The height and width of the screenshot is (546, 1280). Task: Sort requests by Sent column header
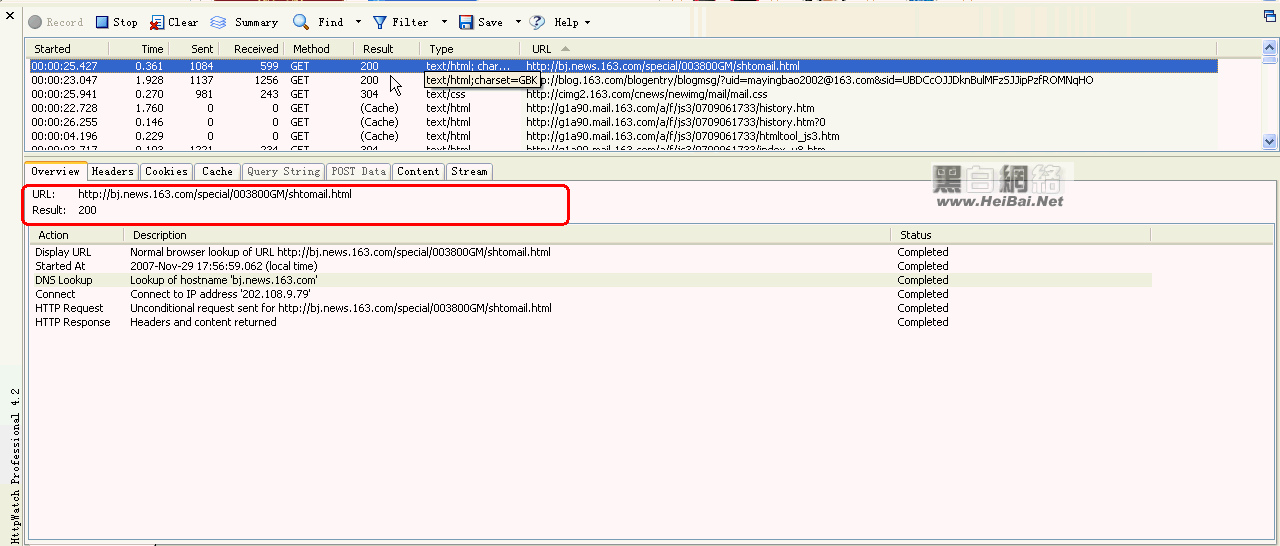click(x=192, y=49)
